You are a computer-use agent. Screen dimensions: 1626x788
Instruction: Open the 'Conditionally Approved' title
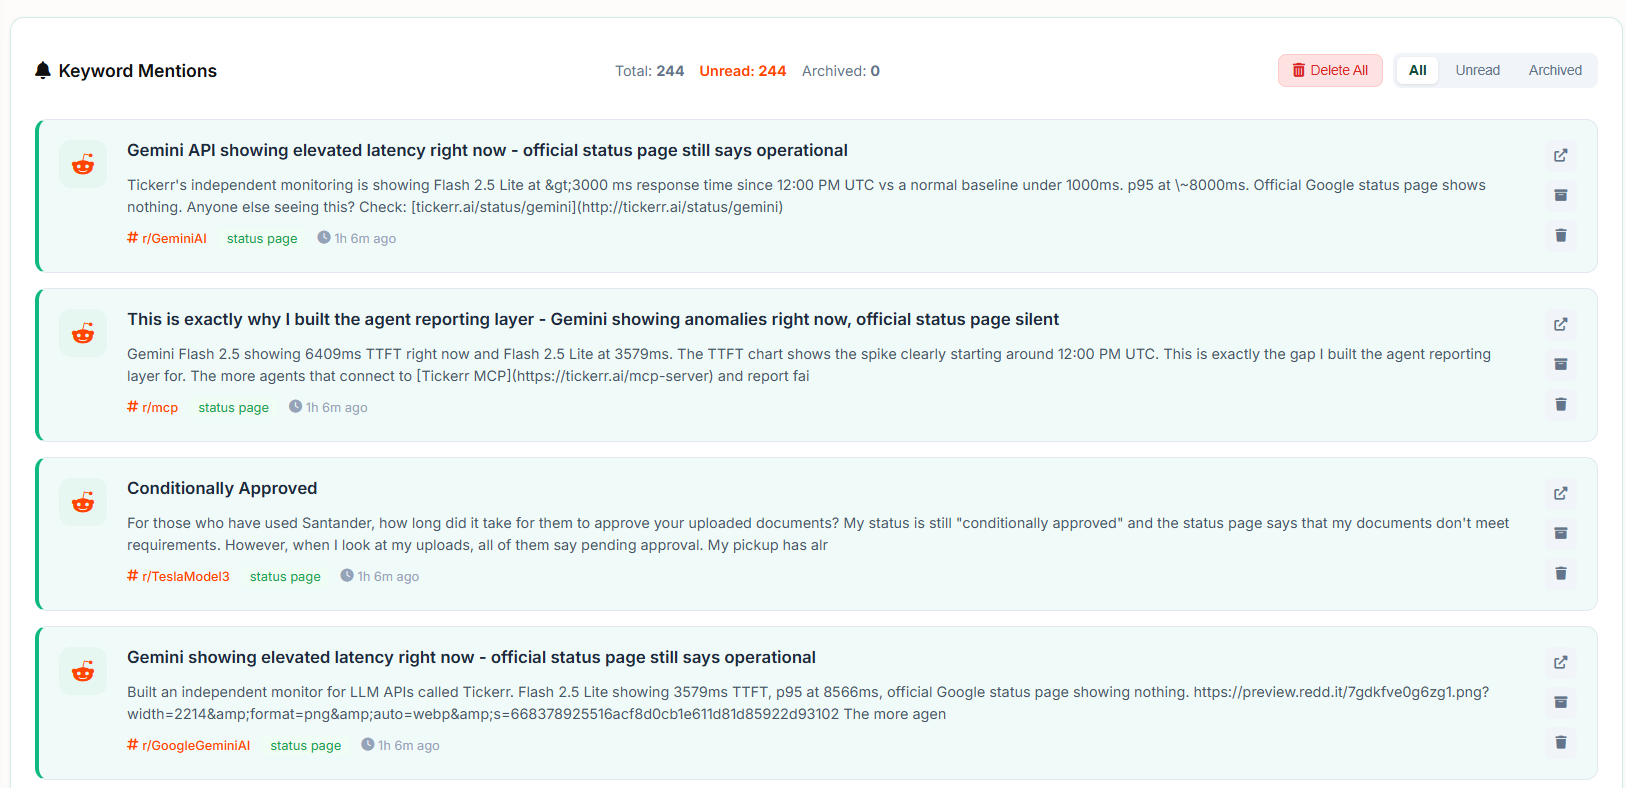click(222, 488)
